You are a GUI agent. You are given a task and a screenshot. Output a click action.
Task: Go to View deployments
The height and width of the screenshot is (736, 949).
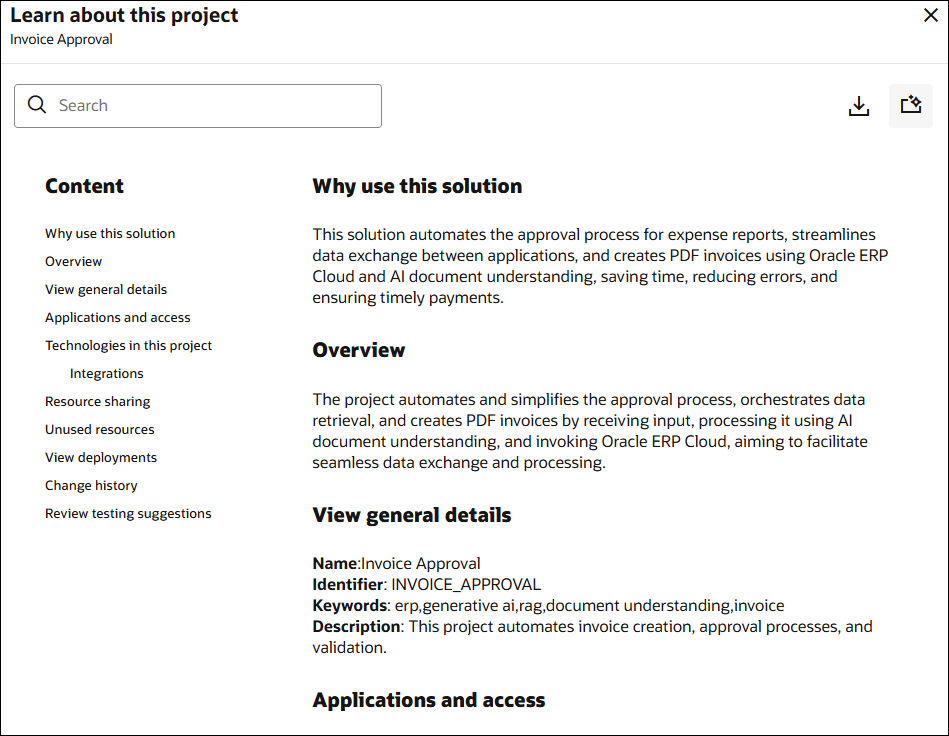pyautogui.click(x=100, y=457)
